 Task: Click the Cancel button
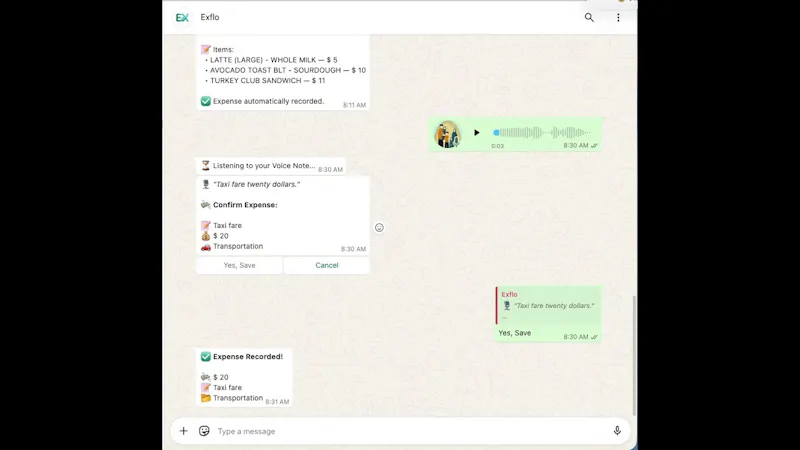327,265
